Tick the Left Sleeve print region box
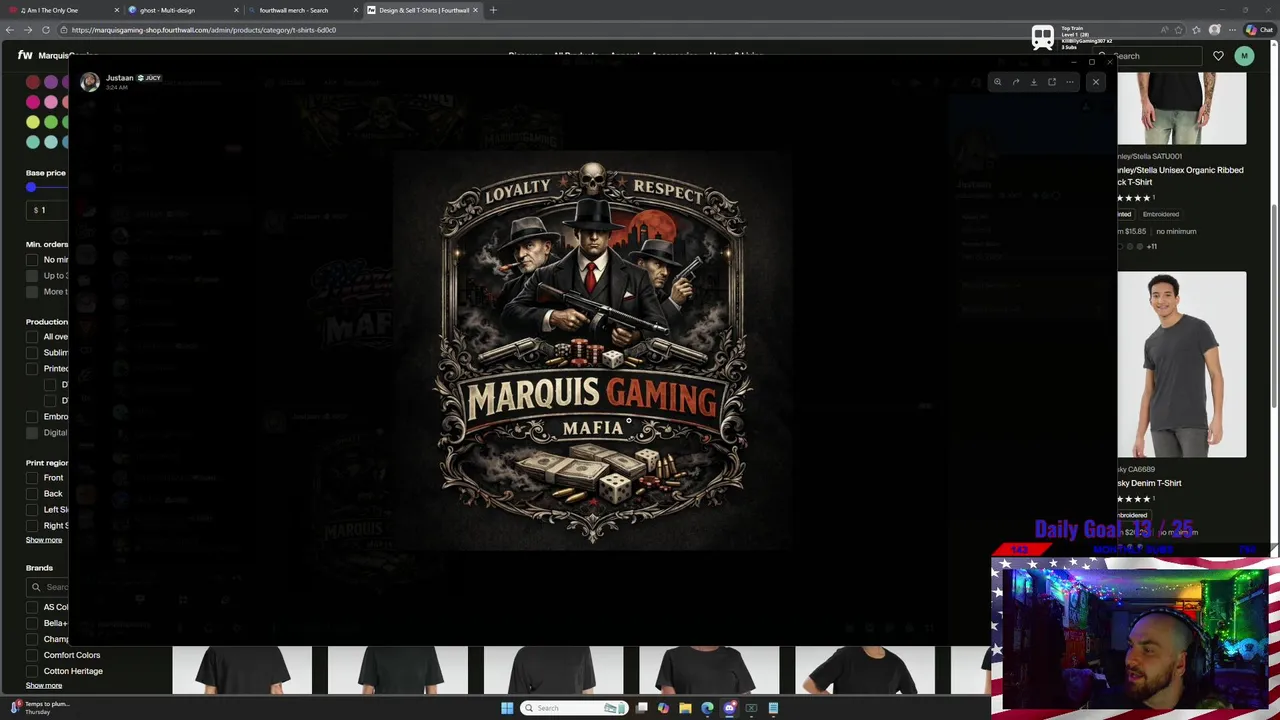The image size is (1280, 720). (32, 510)
